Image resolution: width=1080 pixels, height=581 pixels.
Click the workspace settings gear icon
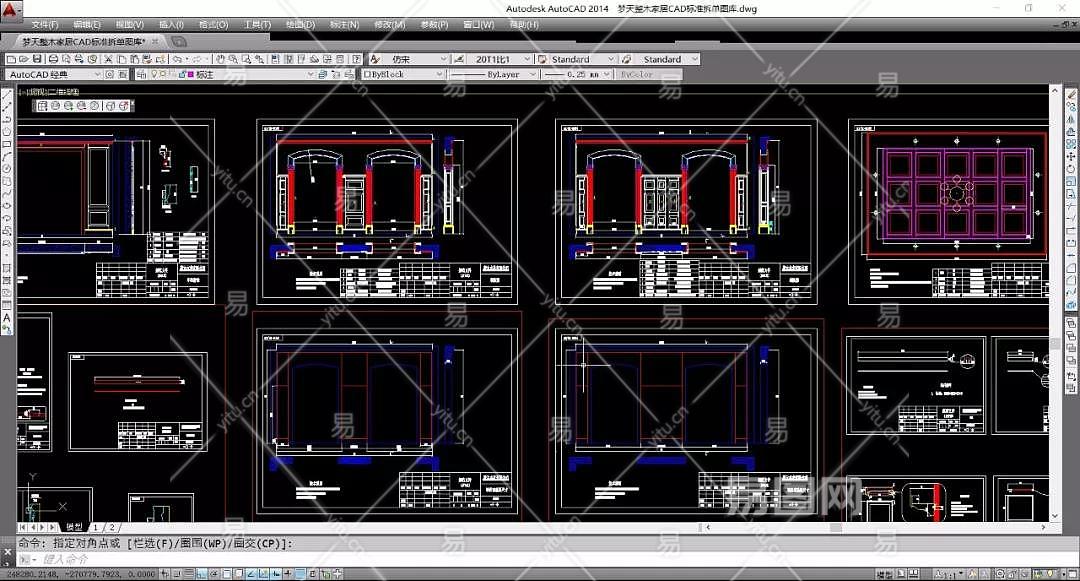point(109,74)
